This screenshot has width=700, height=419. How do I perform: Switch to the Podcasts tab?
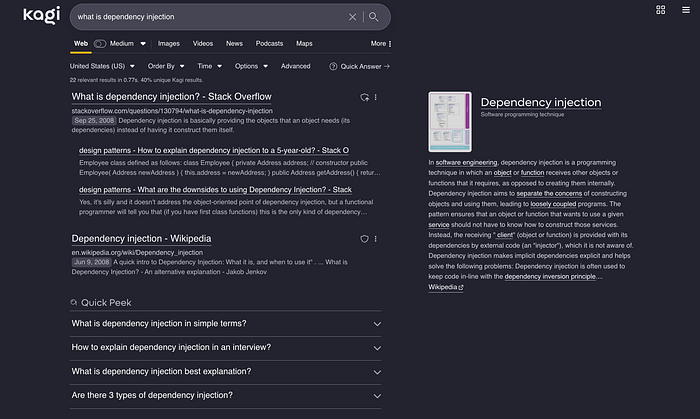269,44
